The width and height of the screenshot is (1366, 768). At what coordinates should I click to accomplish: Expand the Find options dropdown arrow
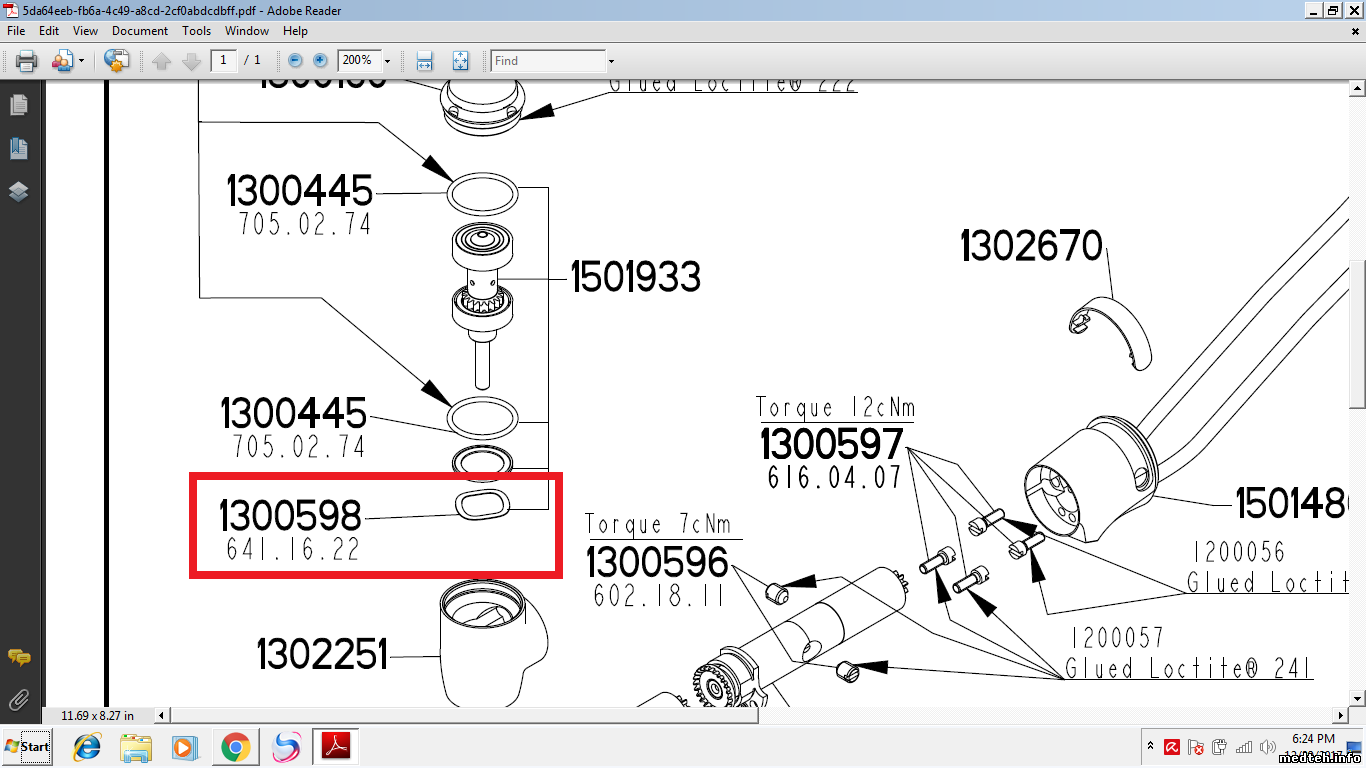[611, 61]
